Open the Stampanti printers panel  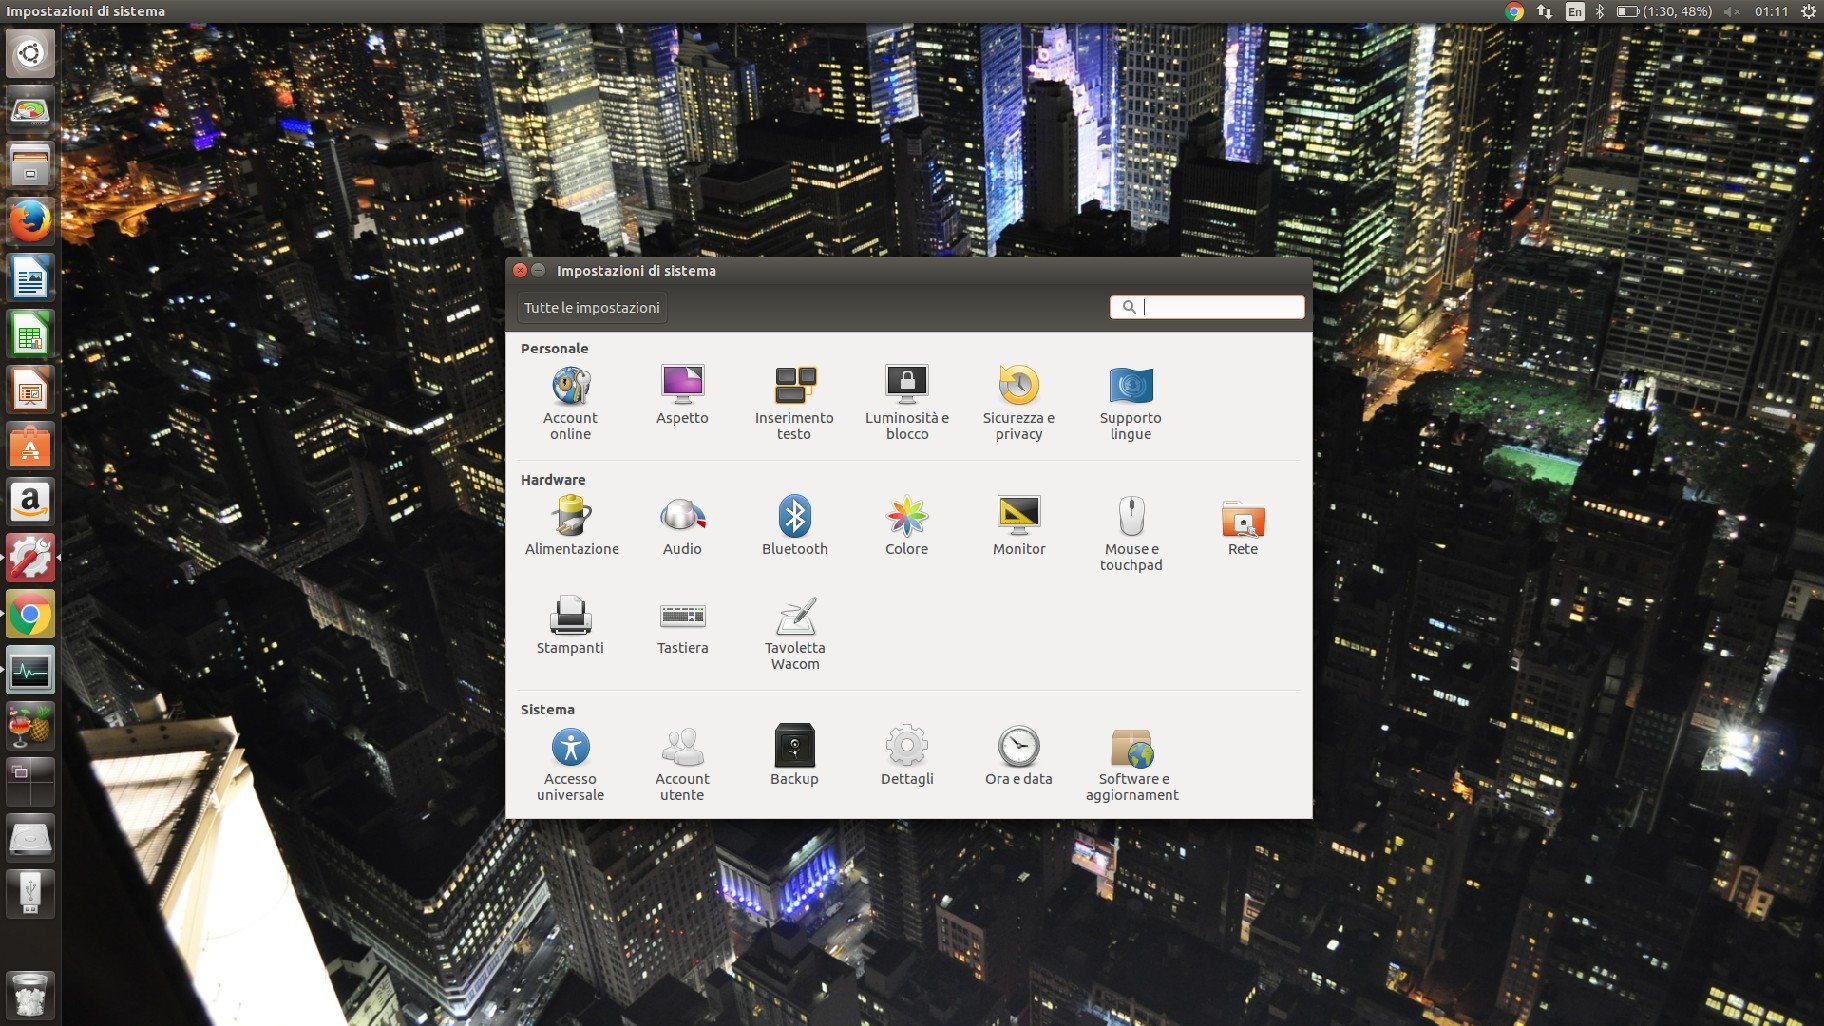tap(570, 625)
